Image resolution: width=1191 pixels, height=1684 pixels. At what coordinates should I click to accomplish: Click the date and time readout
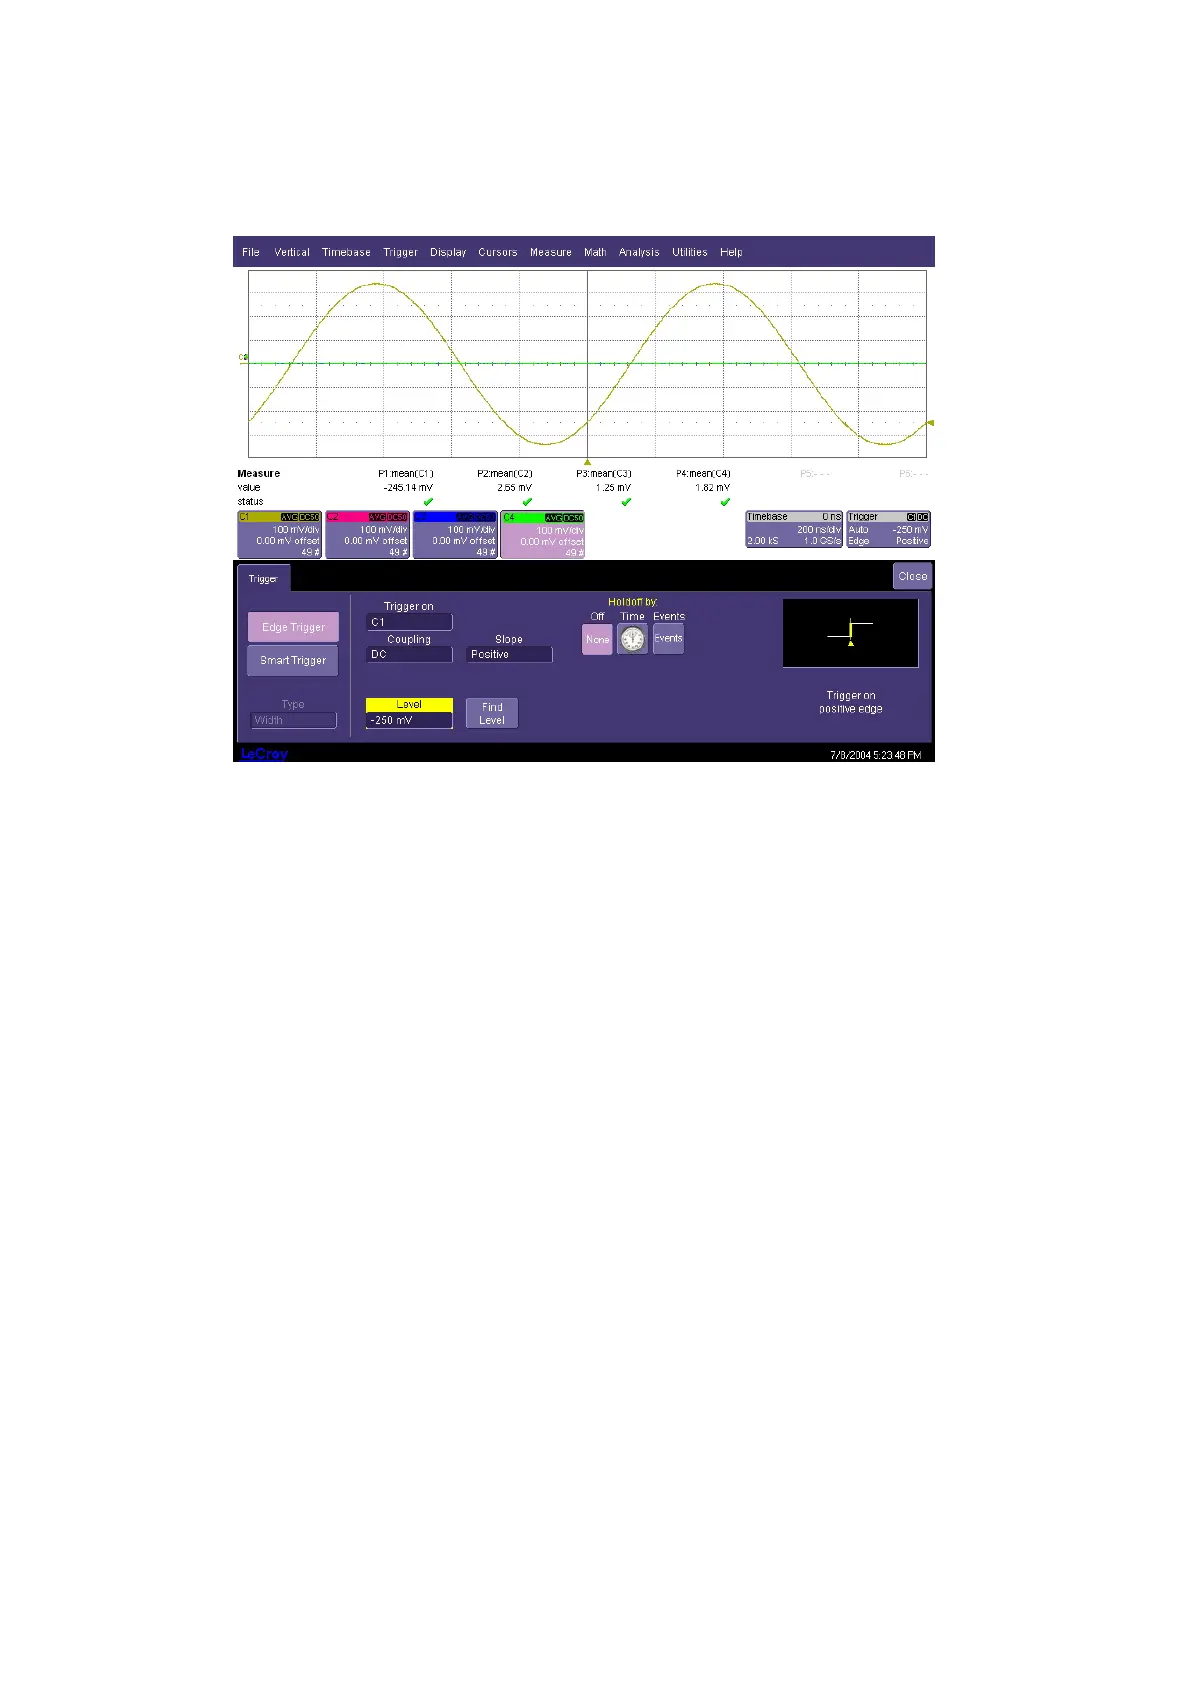tap(875, 755)
